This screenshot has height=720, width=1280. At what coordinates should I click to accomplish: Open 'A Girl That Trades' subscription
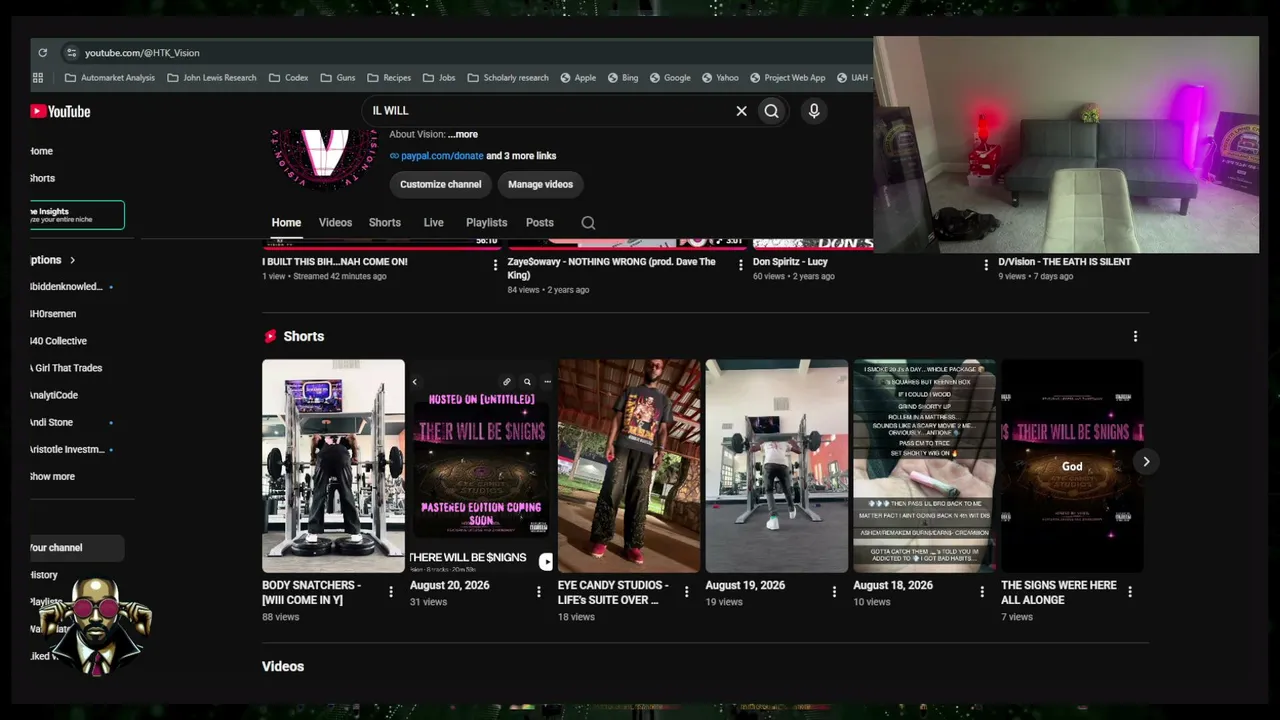tap(66, 368)
